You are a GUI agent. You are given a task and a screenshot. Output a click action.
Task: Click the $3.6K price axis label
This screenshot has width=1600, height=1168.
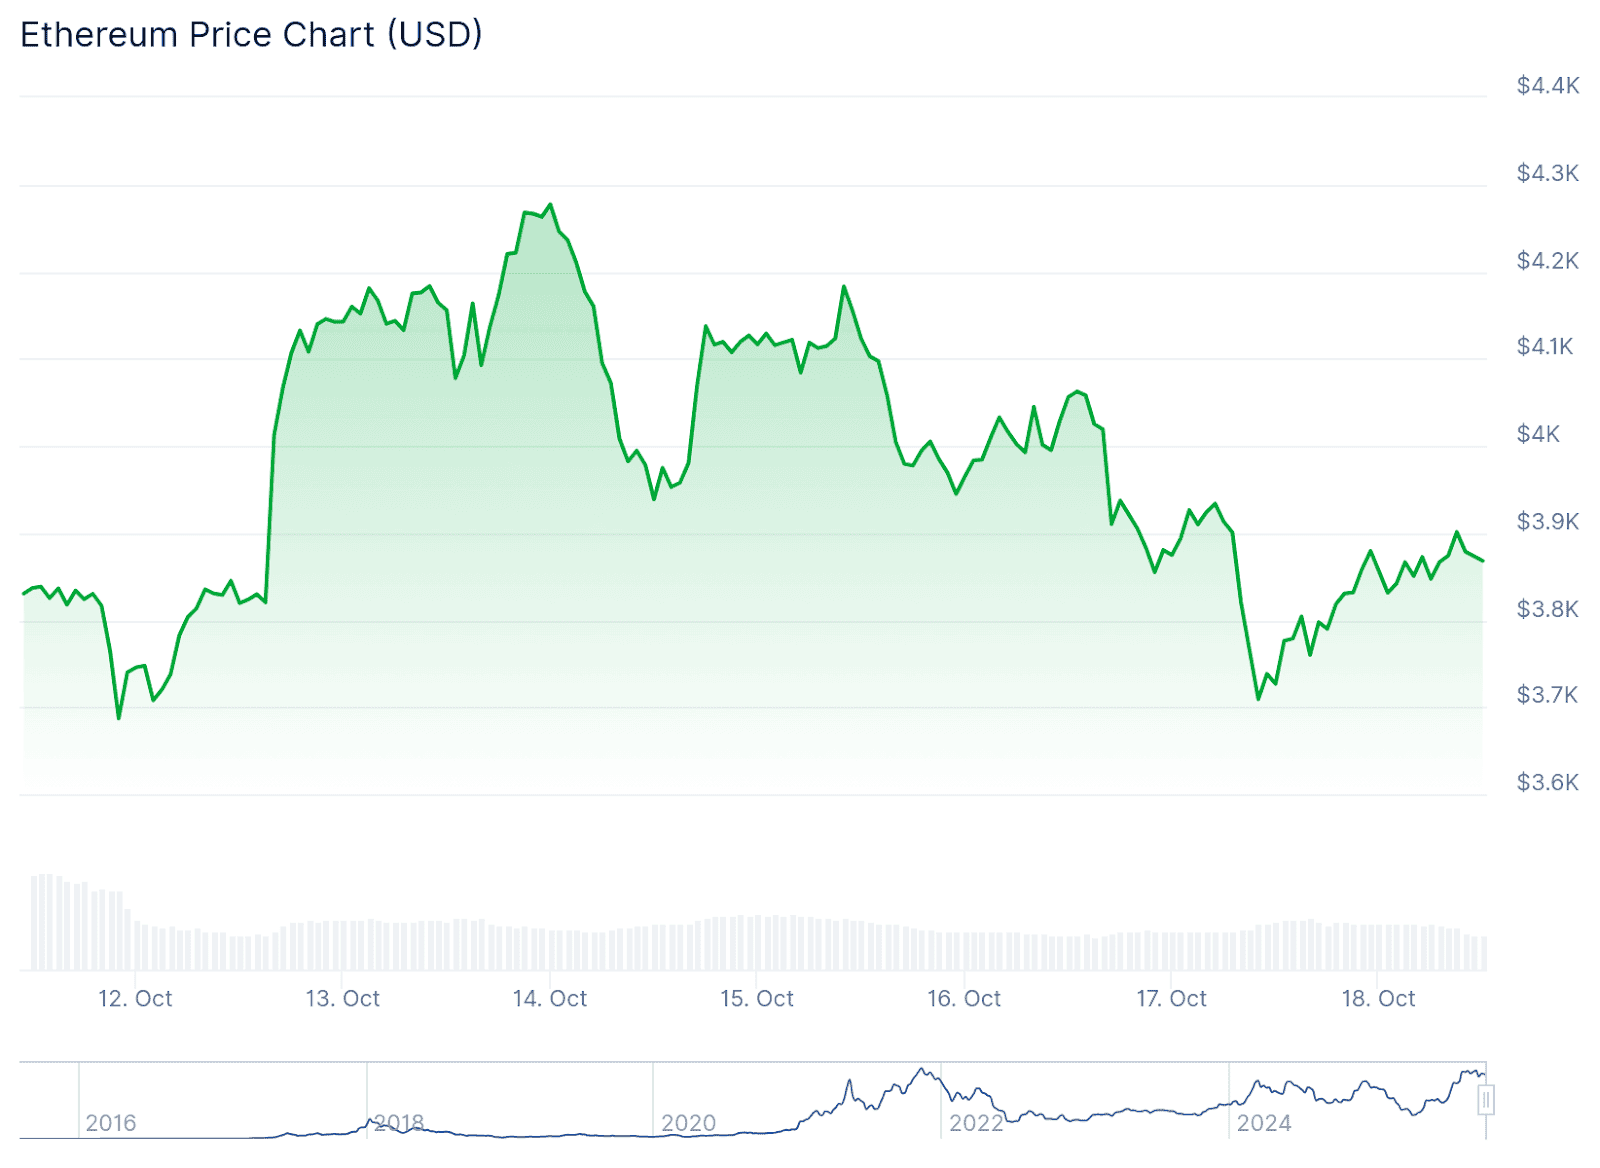(x=1548, y=782)
